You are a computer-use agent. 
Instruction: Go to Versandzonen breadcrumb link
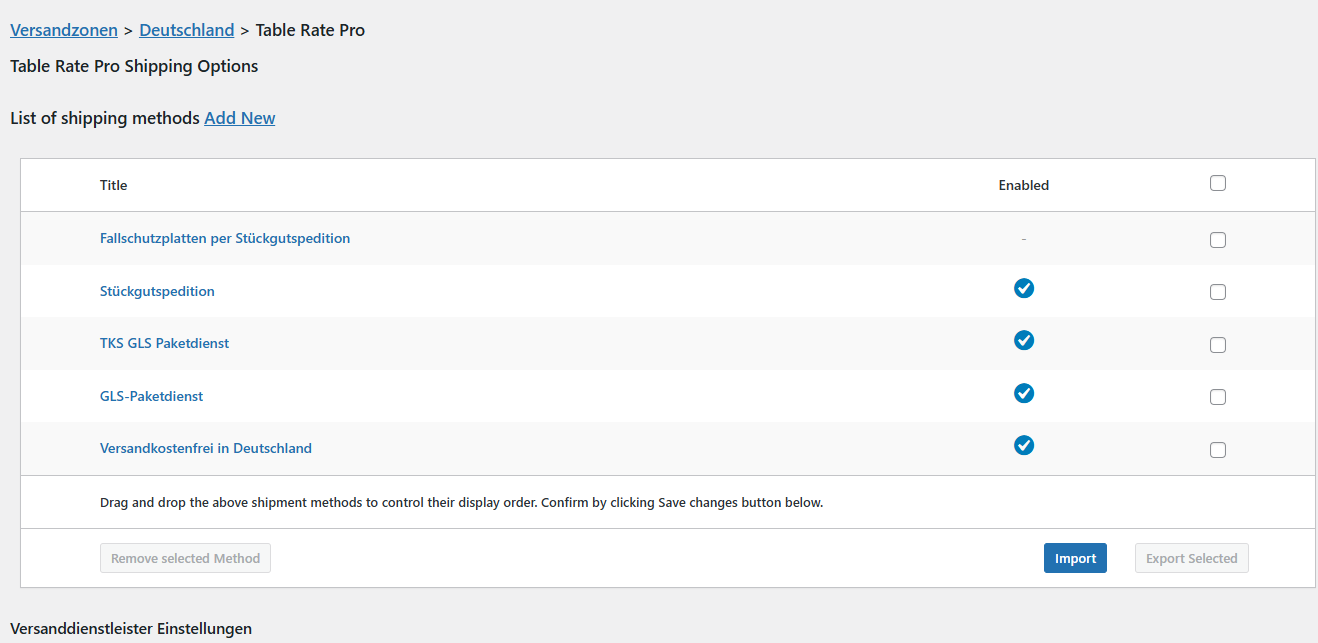coord(64,30)
